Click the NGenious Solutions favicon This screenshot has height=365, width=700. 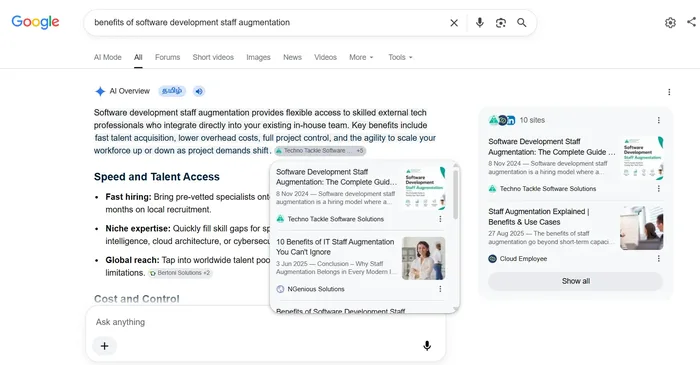[280, 289]
